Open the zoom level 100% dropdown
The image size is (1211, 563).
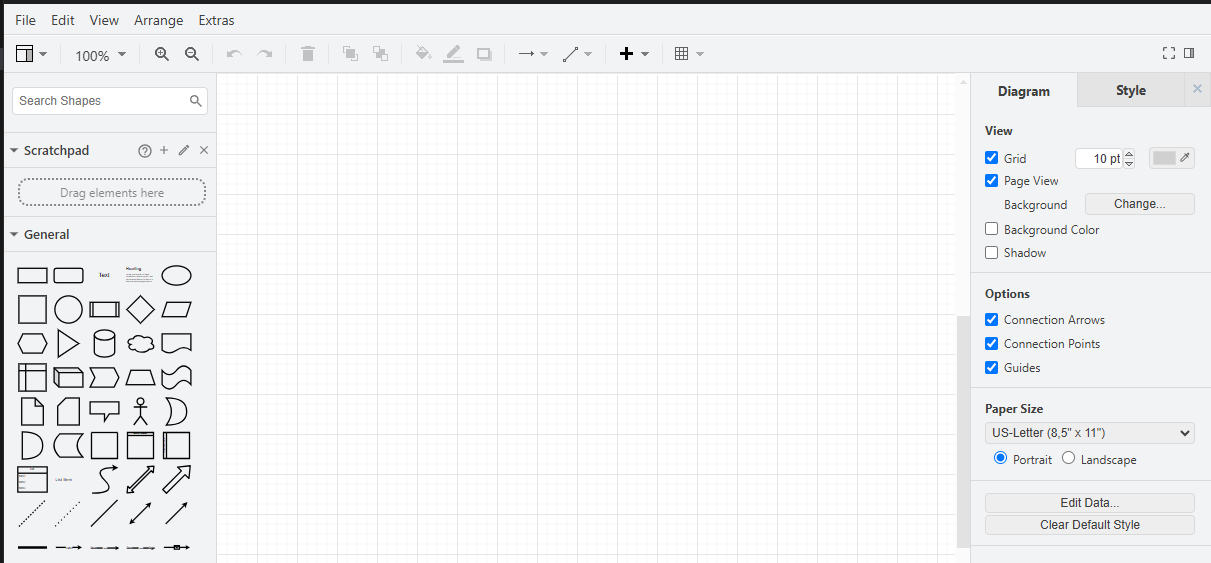point(100,55)
